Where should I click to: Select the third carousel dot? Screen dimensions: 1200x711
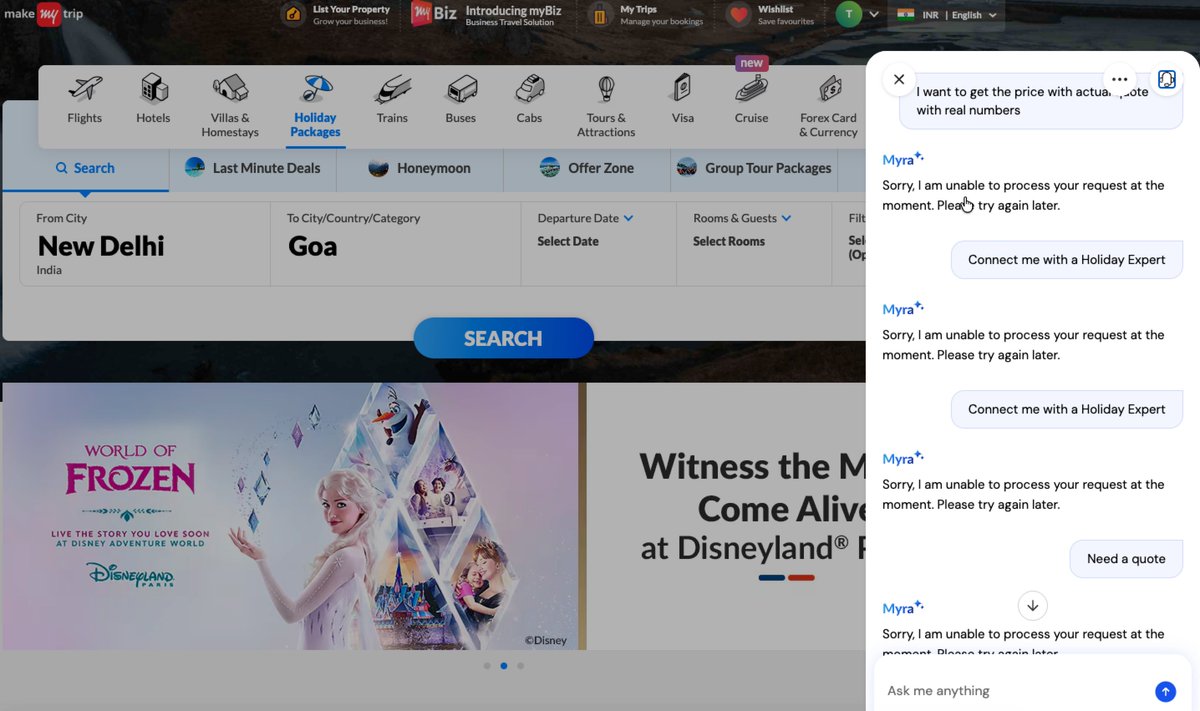click(521, 665)
